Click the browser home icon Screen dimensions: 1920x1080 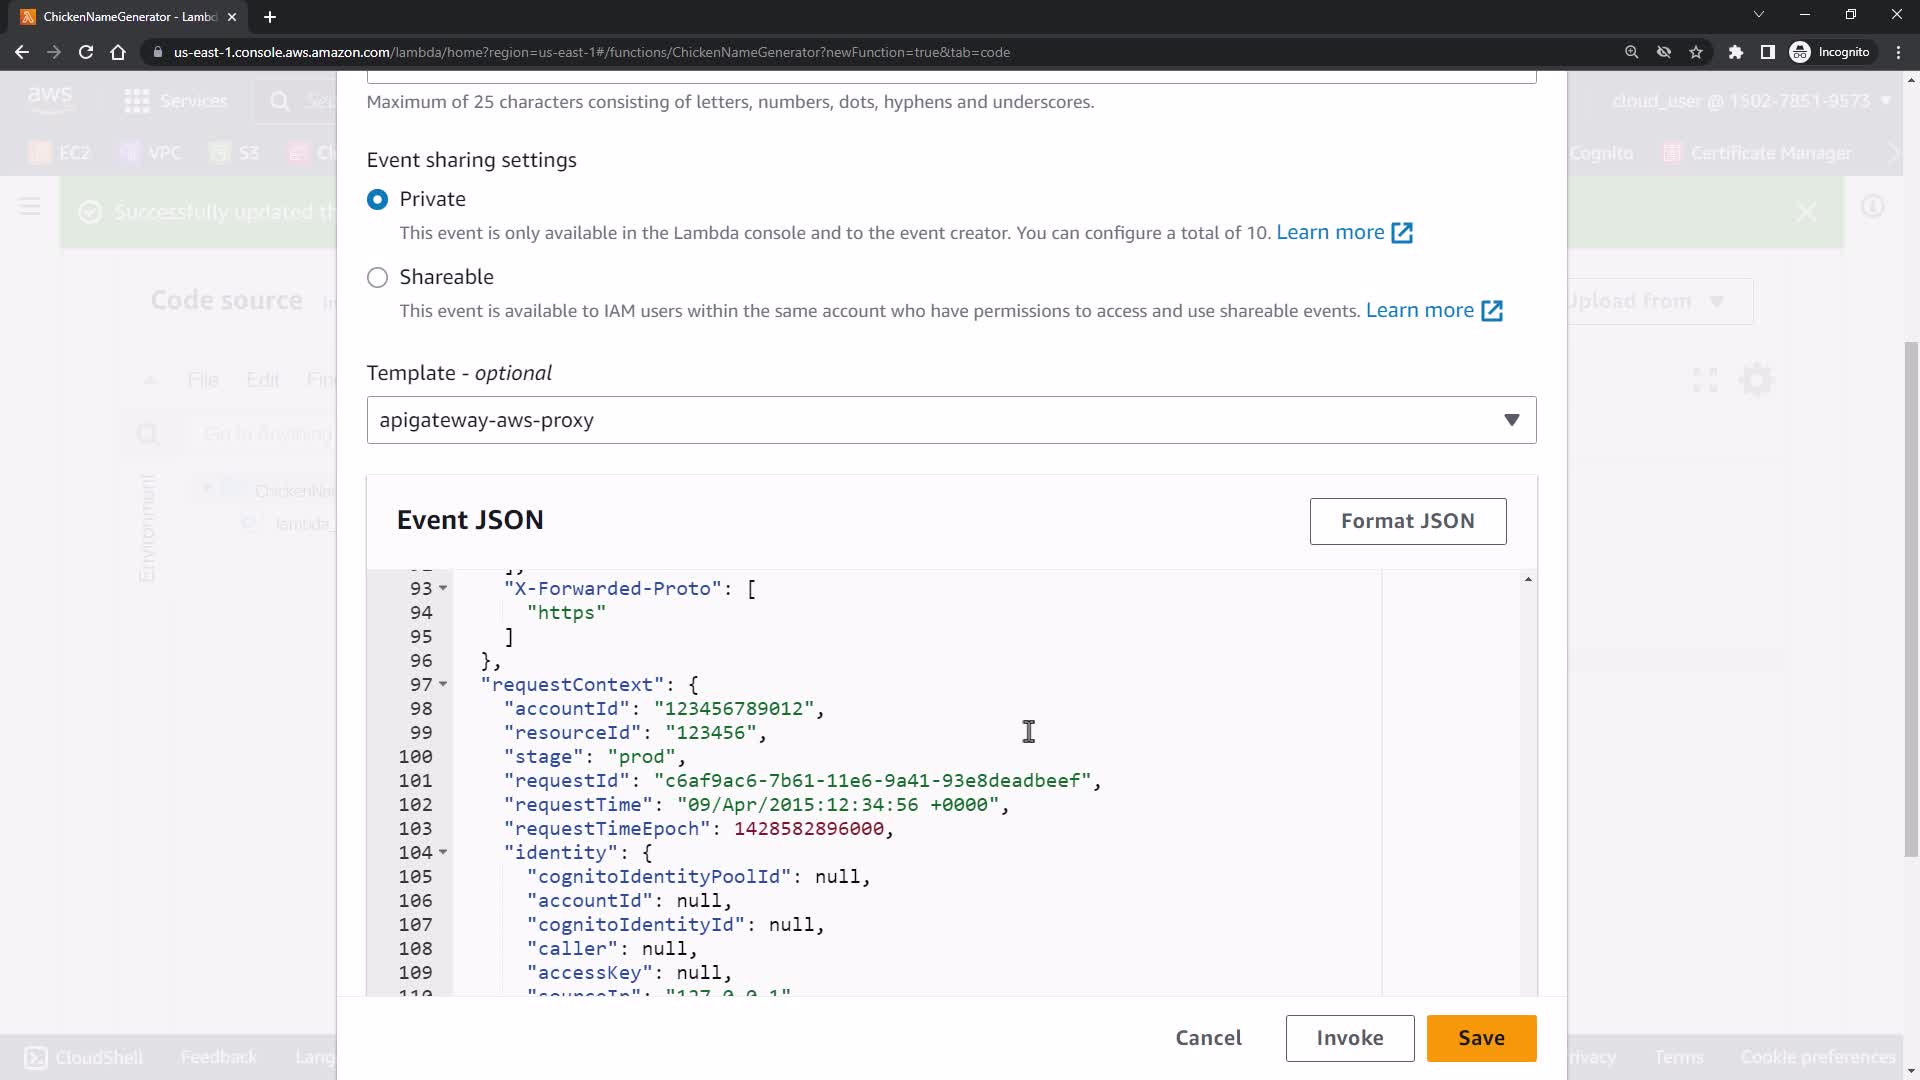click(x=118, y=52)
